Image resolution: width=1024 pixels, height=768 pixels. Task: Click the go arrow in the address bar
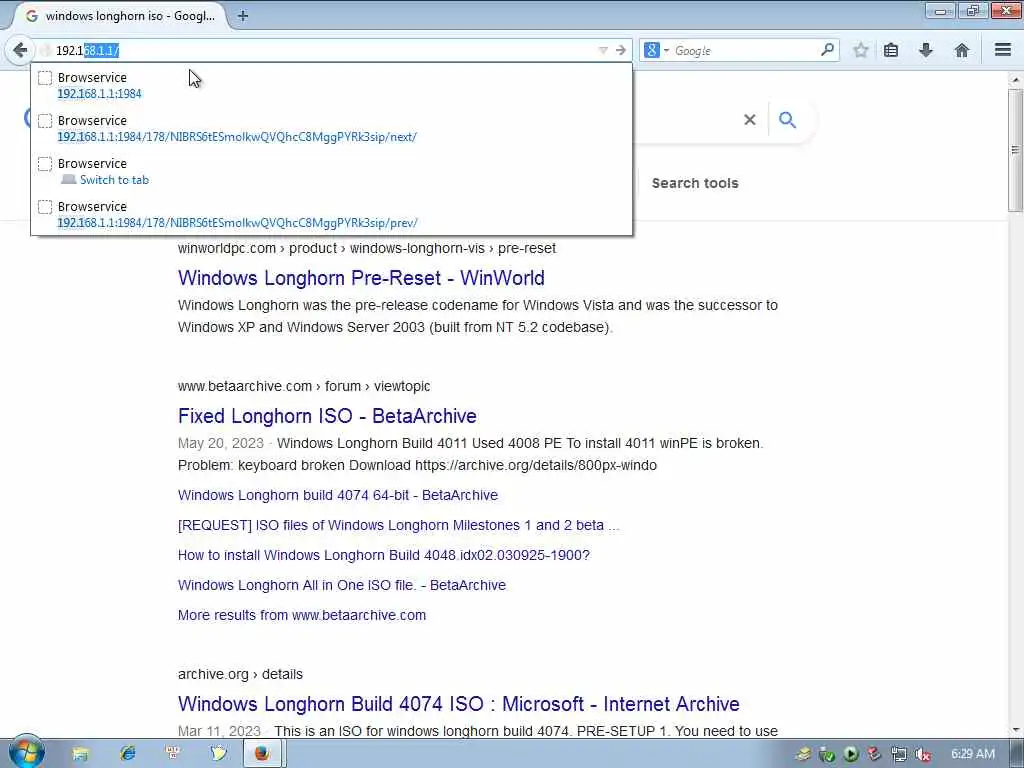[x=620, y=50]
